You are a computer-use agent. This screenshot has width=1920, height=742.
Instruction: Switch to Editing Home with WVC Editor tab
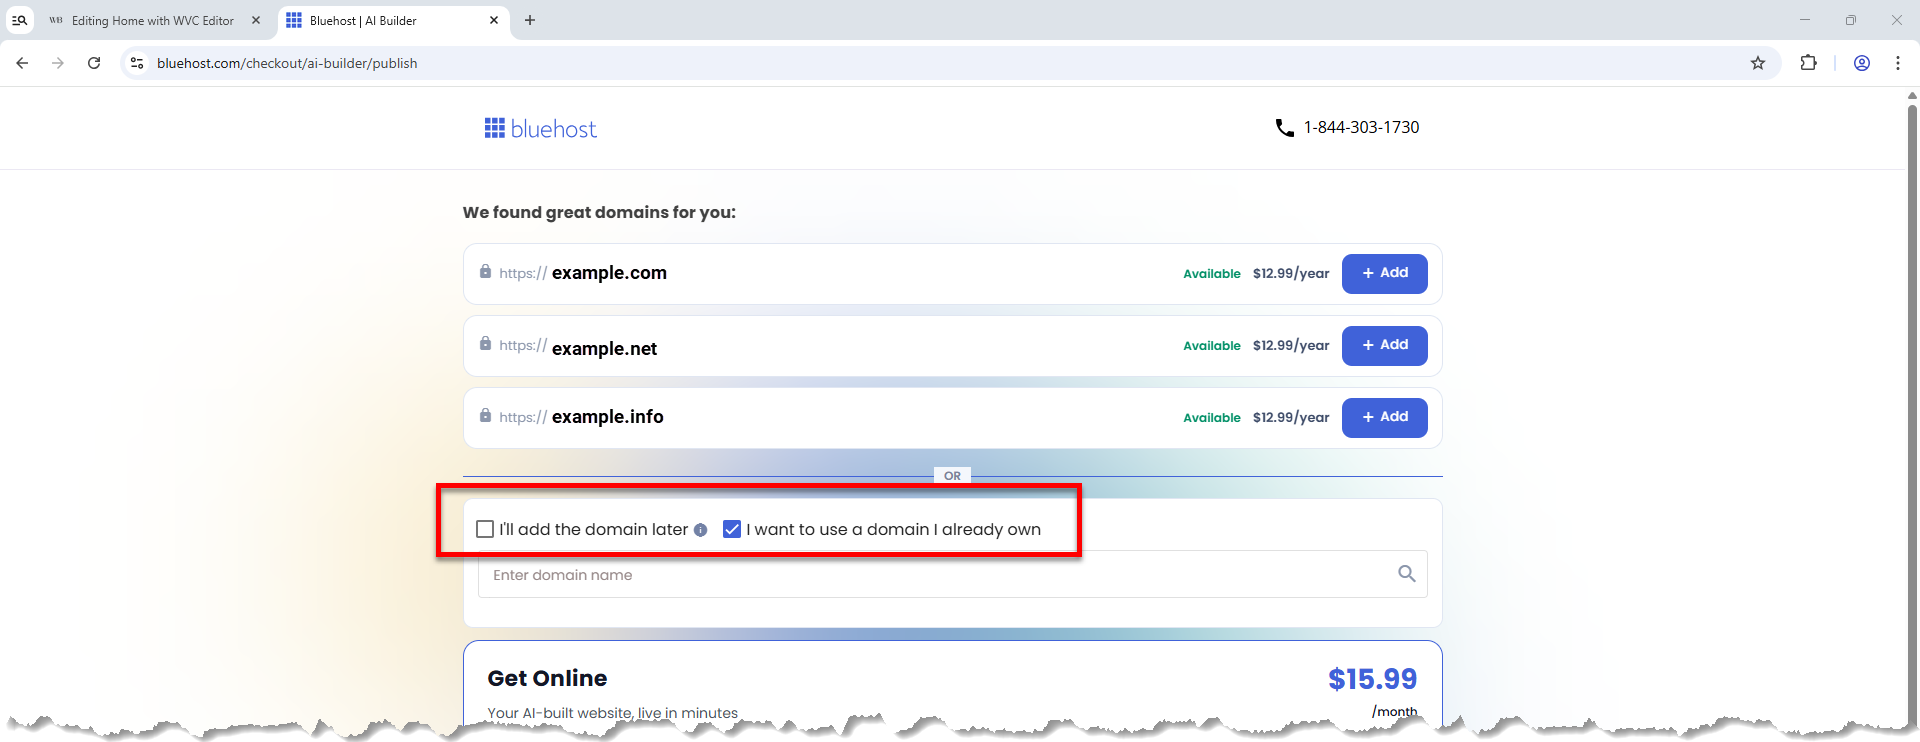(x=152, y=20)
